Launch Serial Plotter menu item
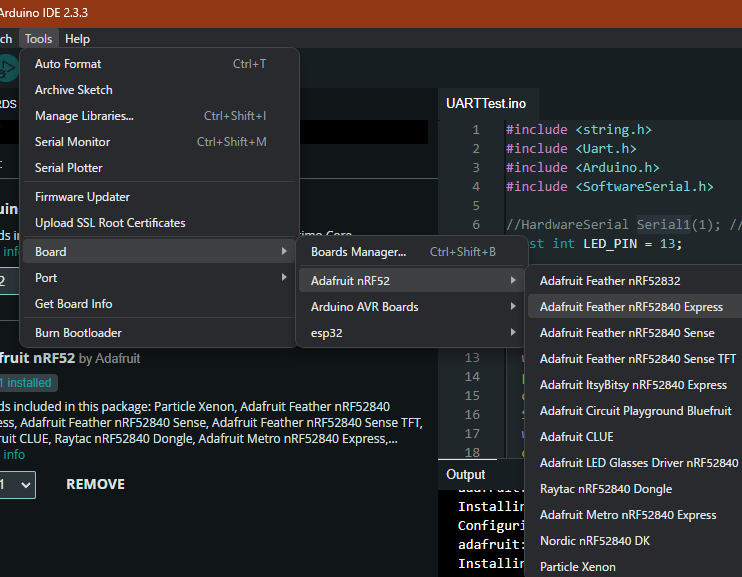This screenshot has height=577, width=742. pos(159,168)
